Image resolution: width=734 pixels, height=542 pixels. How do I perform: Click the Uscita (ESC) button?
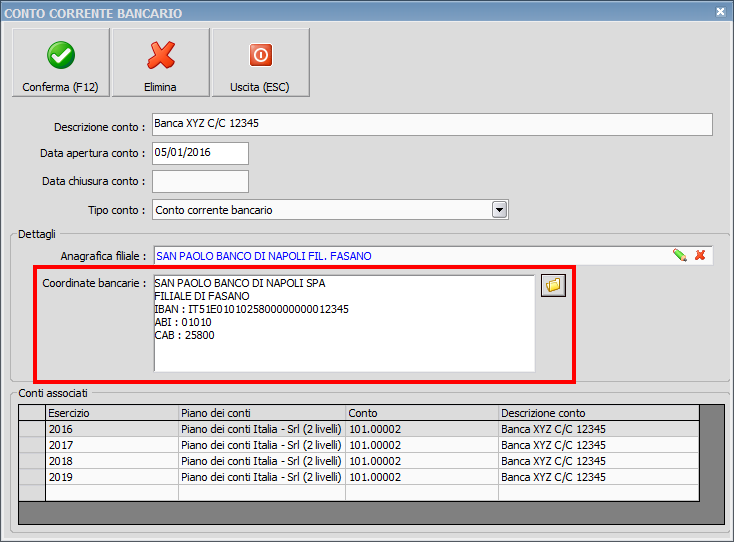pos(260,63)
